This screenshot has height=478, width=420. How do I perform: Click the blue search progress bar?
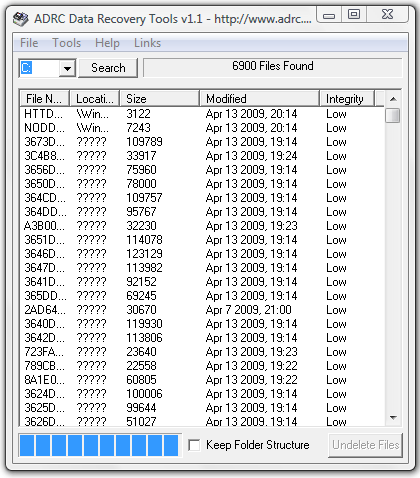click(99, 445)
